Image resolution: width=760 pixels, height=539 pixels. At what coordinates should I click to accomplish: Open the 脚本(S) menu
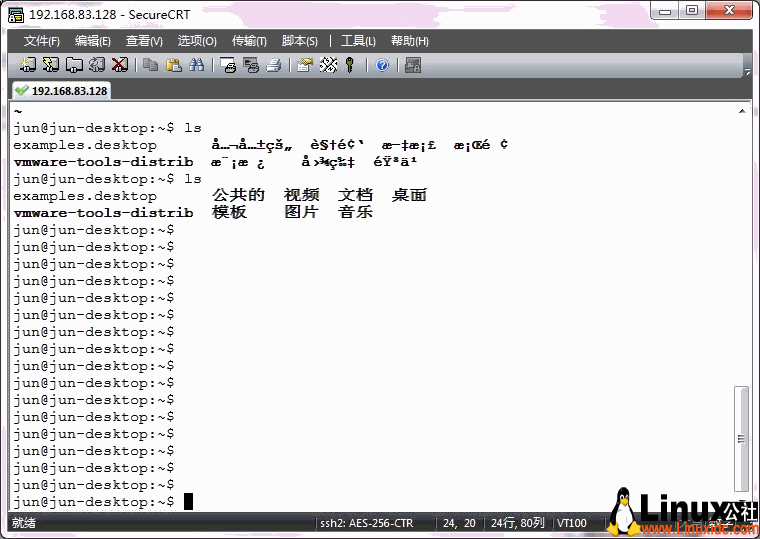[x=300, y=41]
